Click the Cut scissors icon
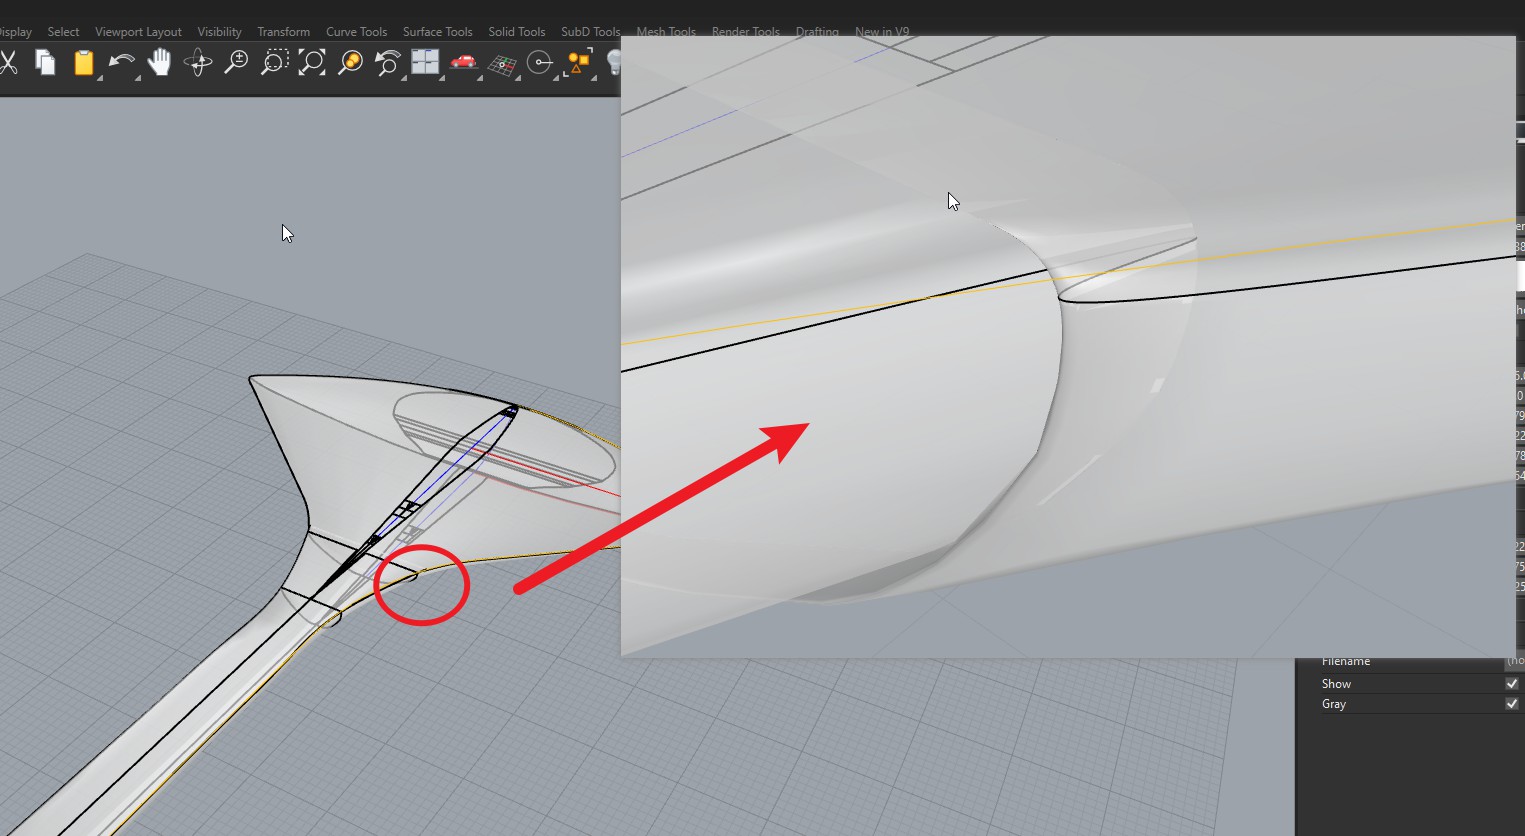The image size is (1525, 836). click(x=8, y=63)
